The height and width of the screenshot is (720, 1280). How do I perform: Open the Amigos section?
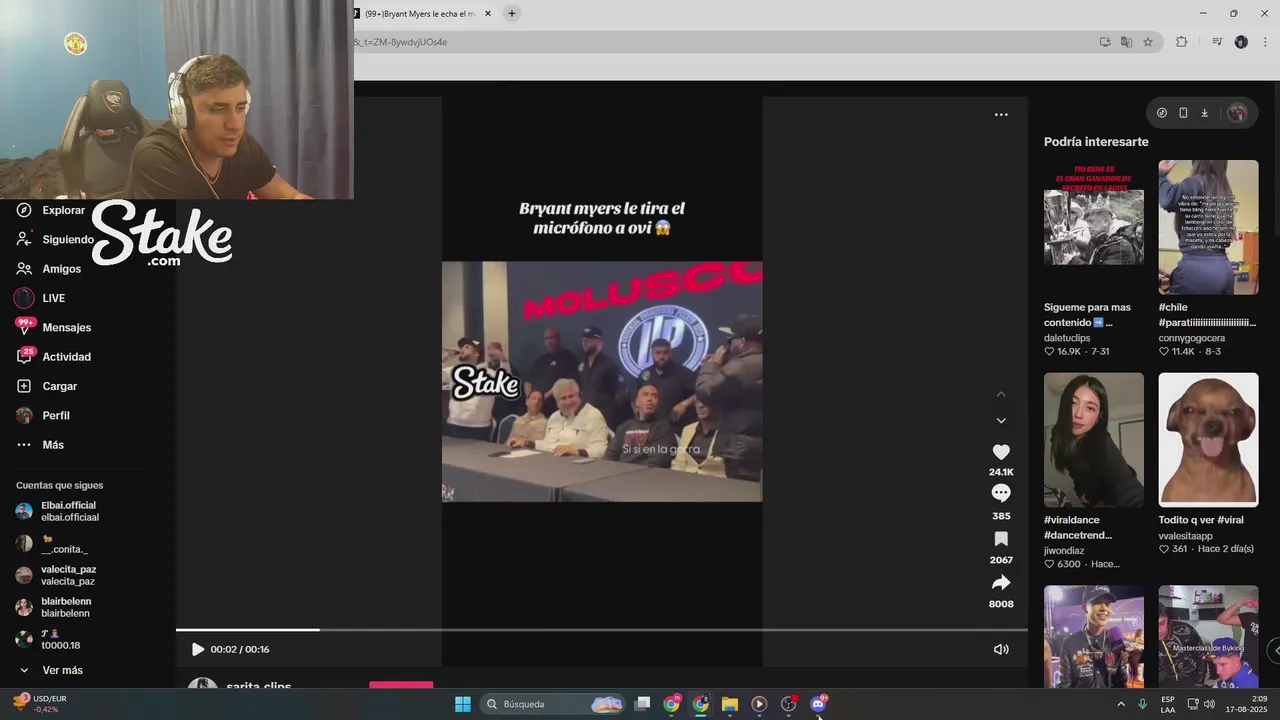(x=61, y=269)
